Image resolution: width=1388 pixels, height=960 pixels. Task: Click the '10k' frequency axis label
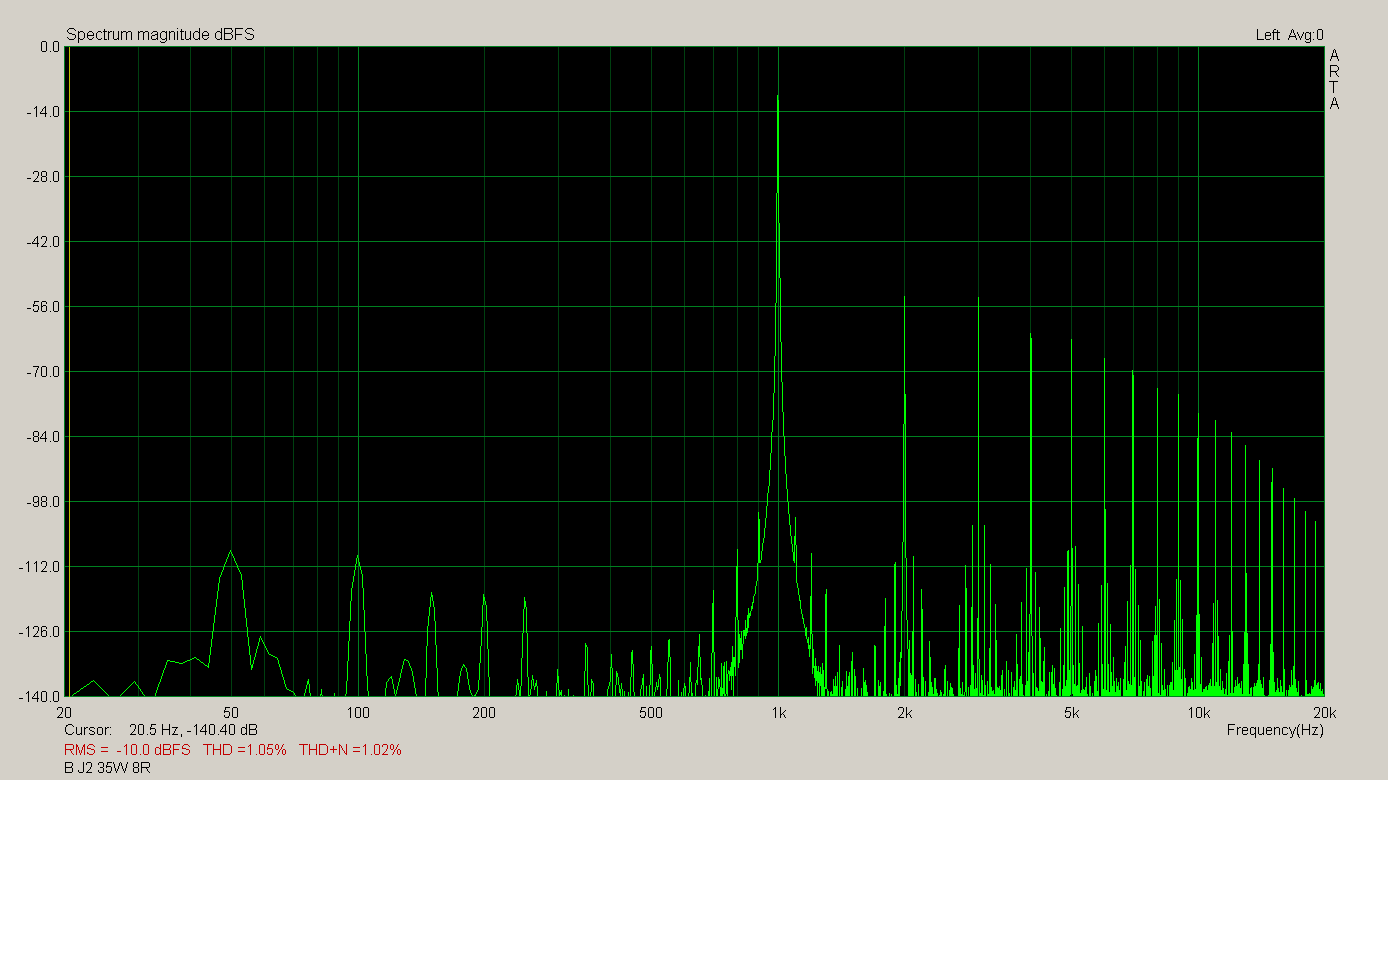click(x=1198, y=713)
